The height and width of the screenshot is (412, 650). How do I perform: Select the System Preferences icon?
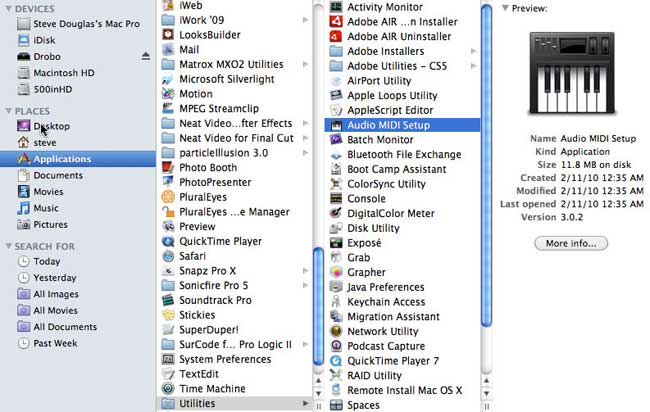click(x=168, y=359)
